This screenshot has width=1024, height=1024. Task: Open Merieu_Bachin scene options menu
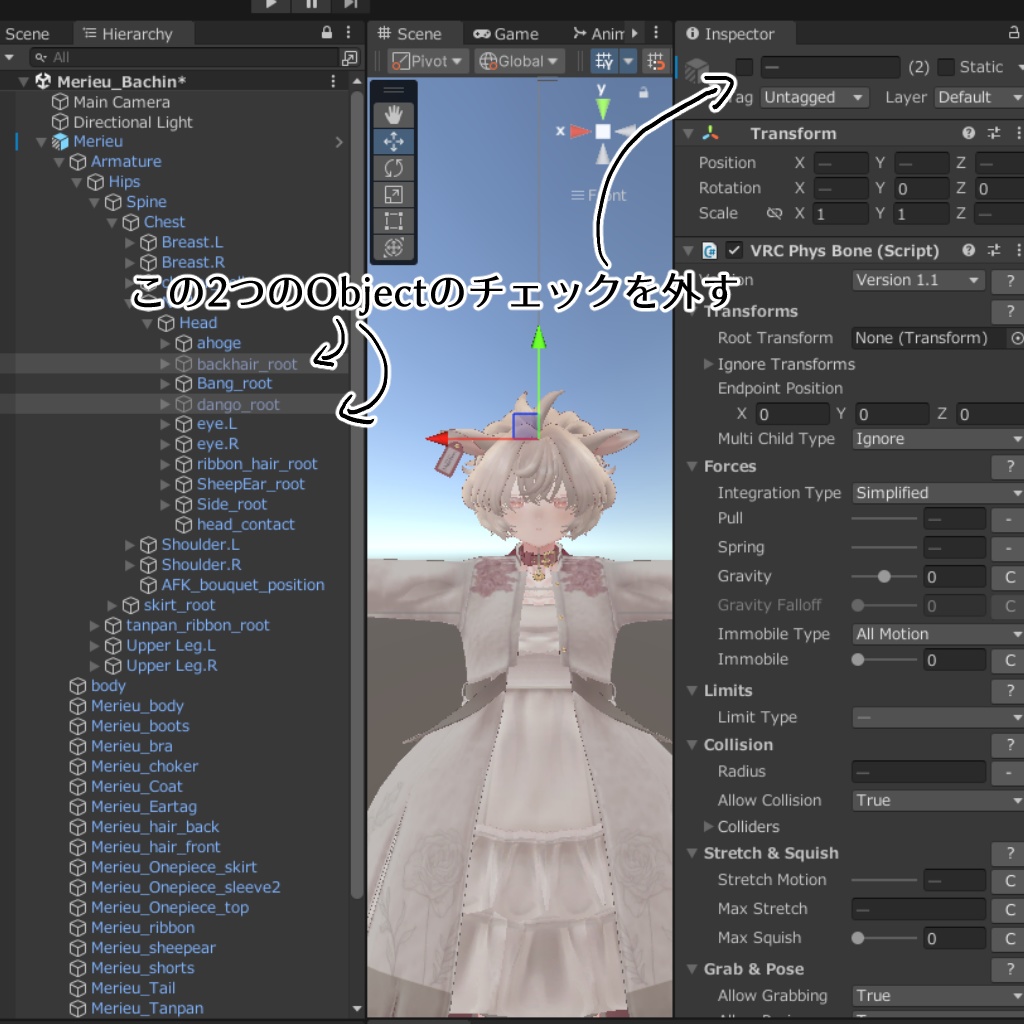click(333, 81)
